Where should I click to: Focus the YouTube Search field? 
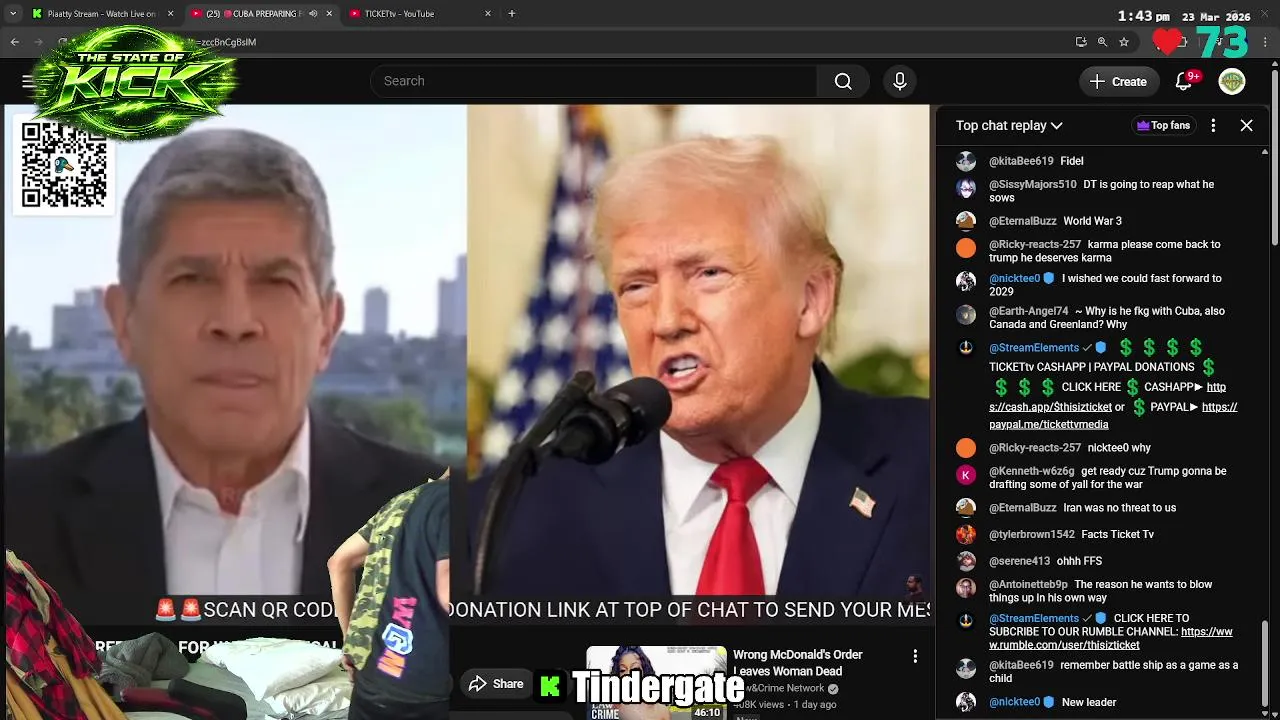click(594, 81)
